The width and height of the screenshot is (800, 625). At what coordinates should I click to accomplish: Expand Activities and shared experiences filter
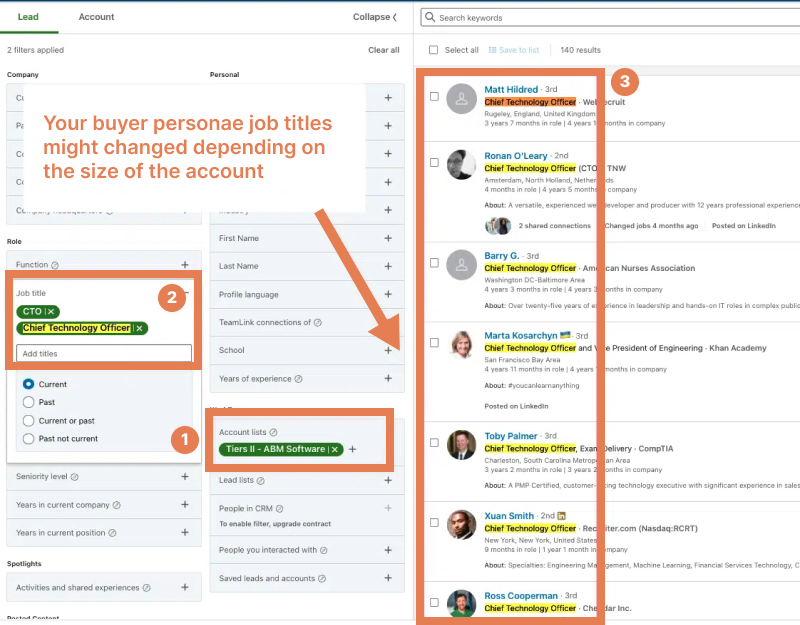(x=185, y=587)
